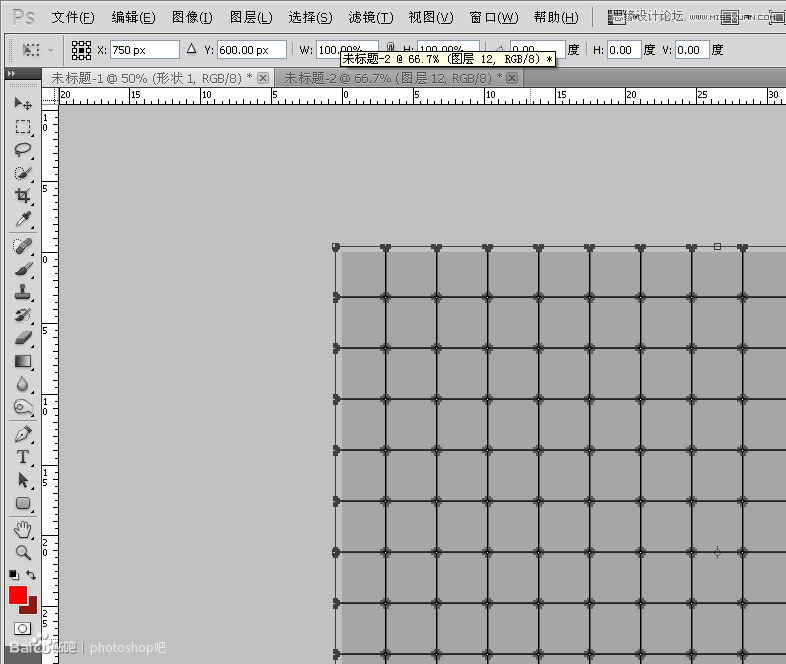Select the Pen tool
786x664 pixels.
(23, 434)
